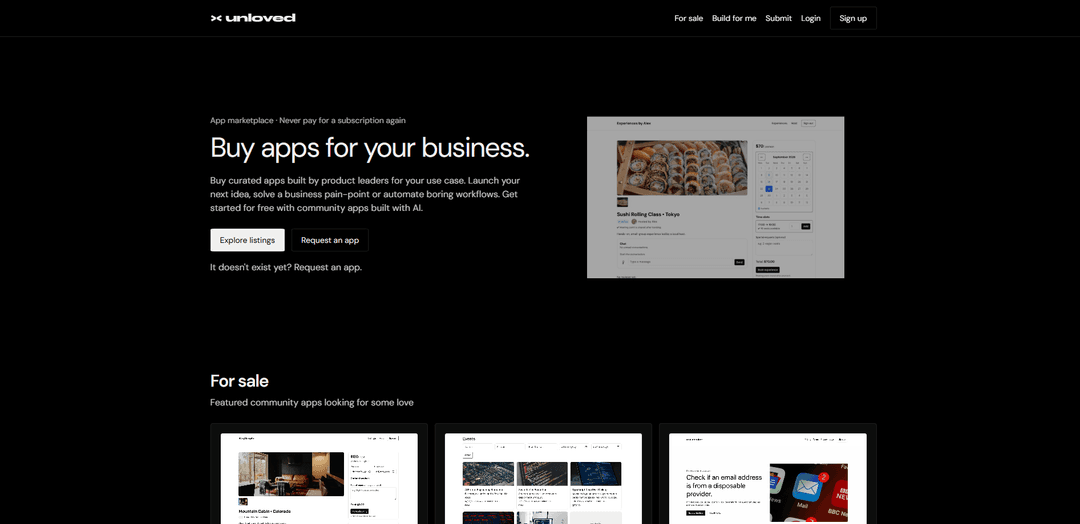Viewport: 1080px width, 524px height.
Task: Open the Sushi Rolling Class hero preview image
Action: 715,197
